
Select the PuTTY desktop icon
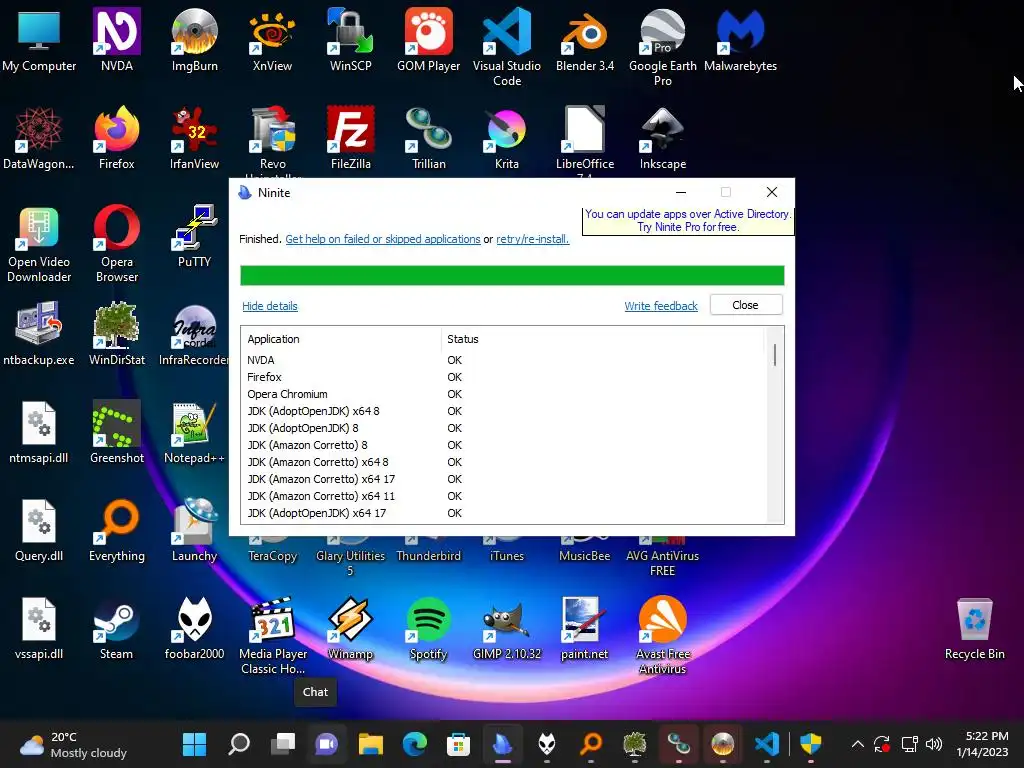click(x=195, y=236)
